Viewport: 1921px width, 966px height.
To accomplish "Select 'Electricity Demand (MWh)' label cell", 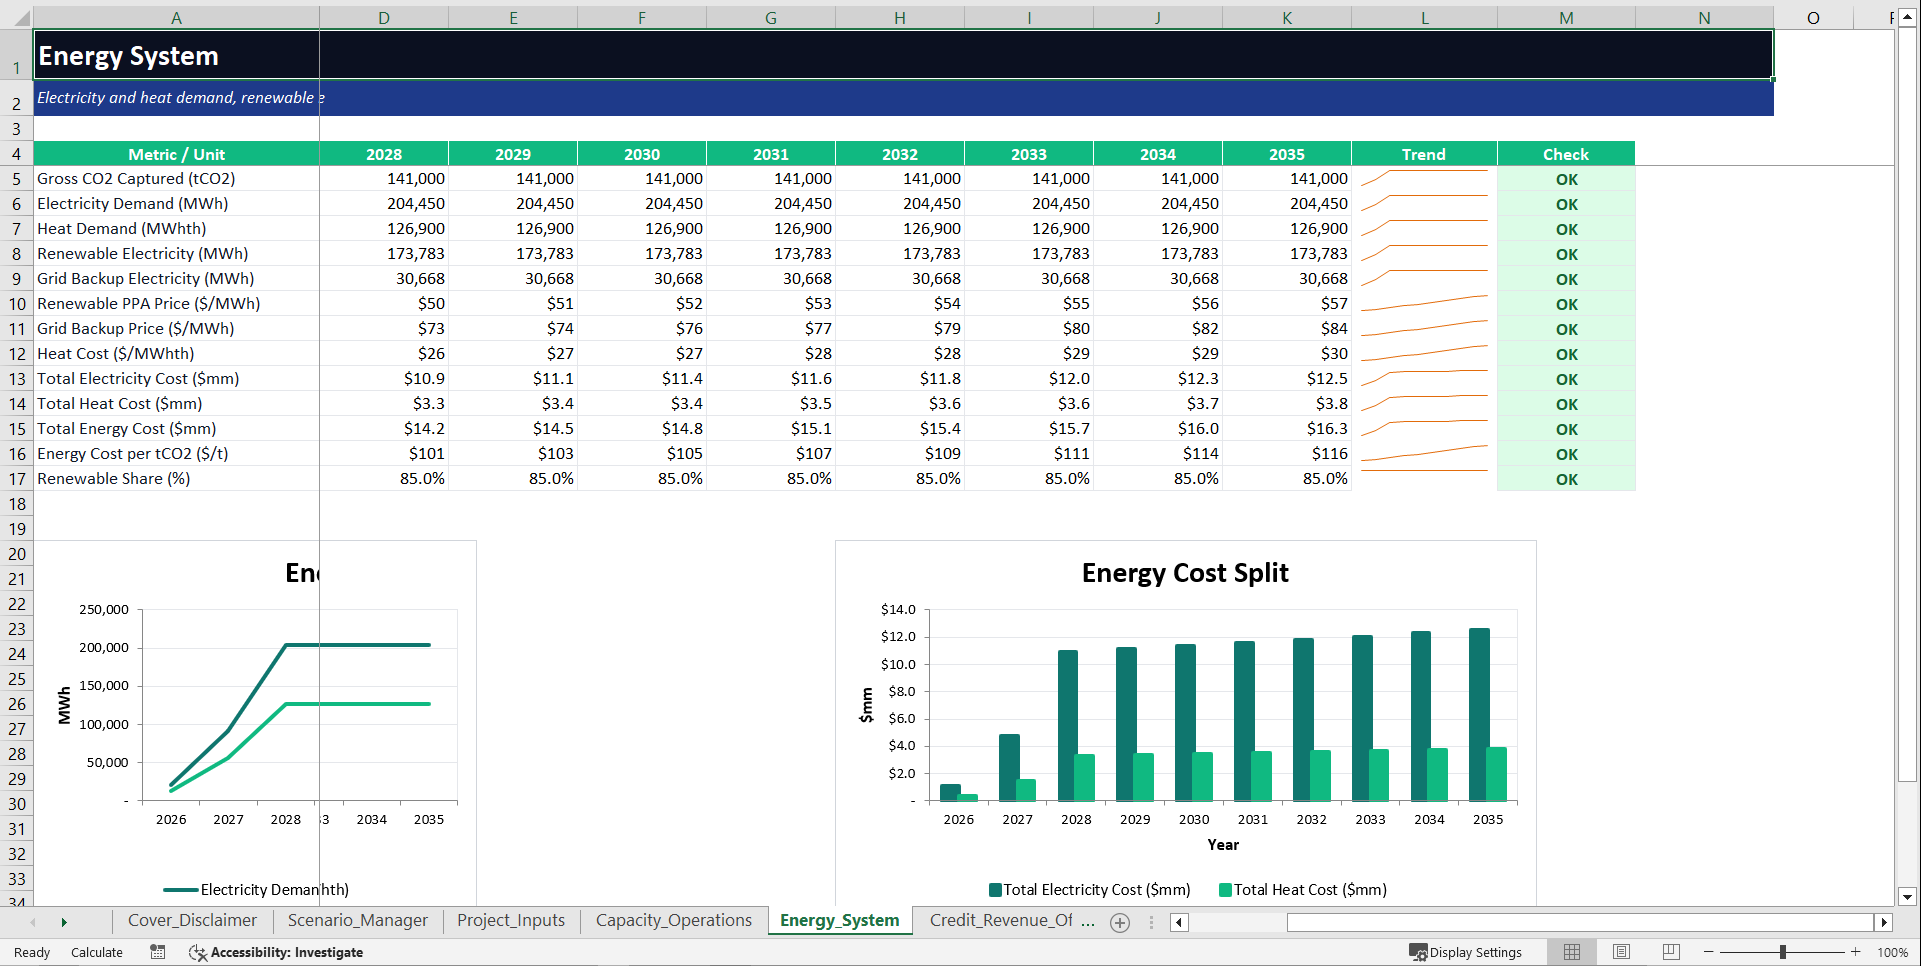I will click(176, 204).
